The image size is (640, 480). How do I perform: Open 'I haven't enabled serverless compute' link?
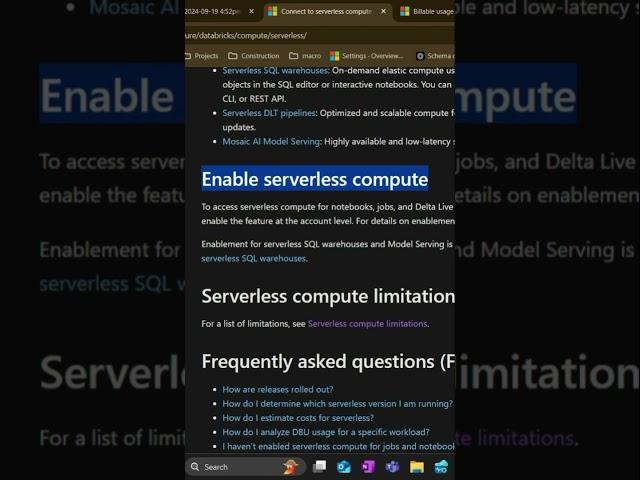pos(338,447)
